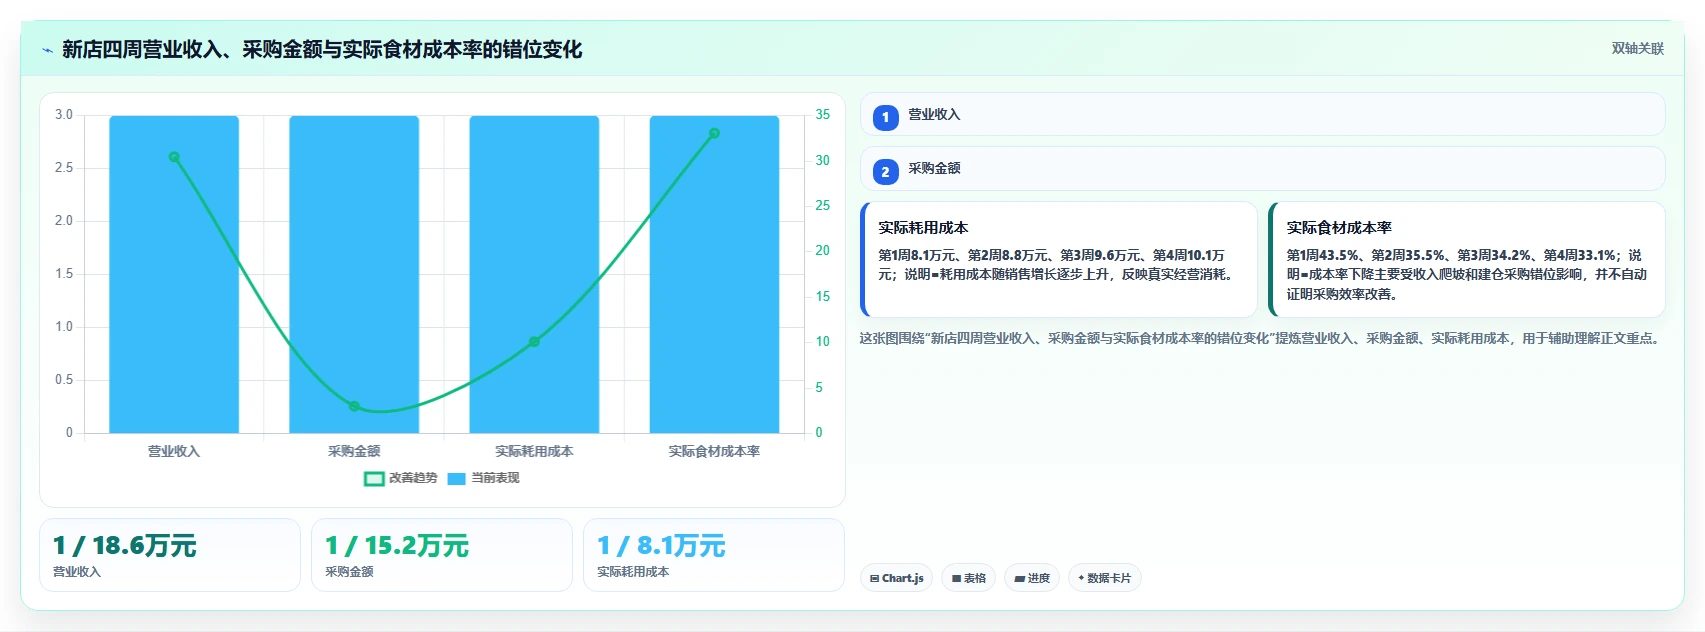1705x632 pixels.
Task: Click the green 改善趋势 legend swatch
Action: tap(374, 479)
